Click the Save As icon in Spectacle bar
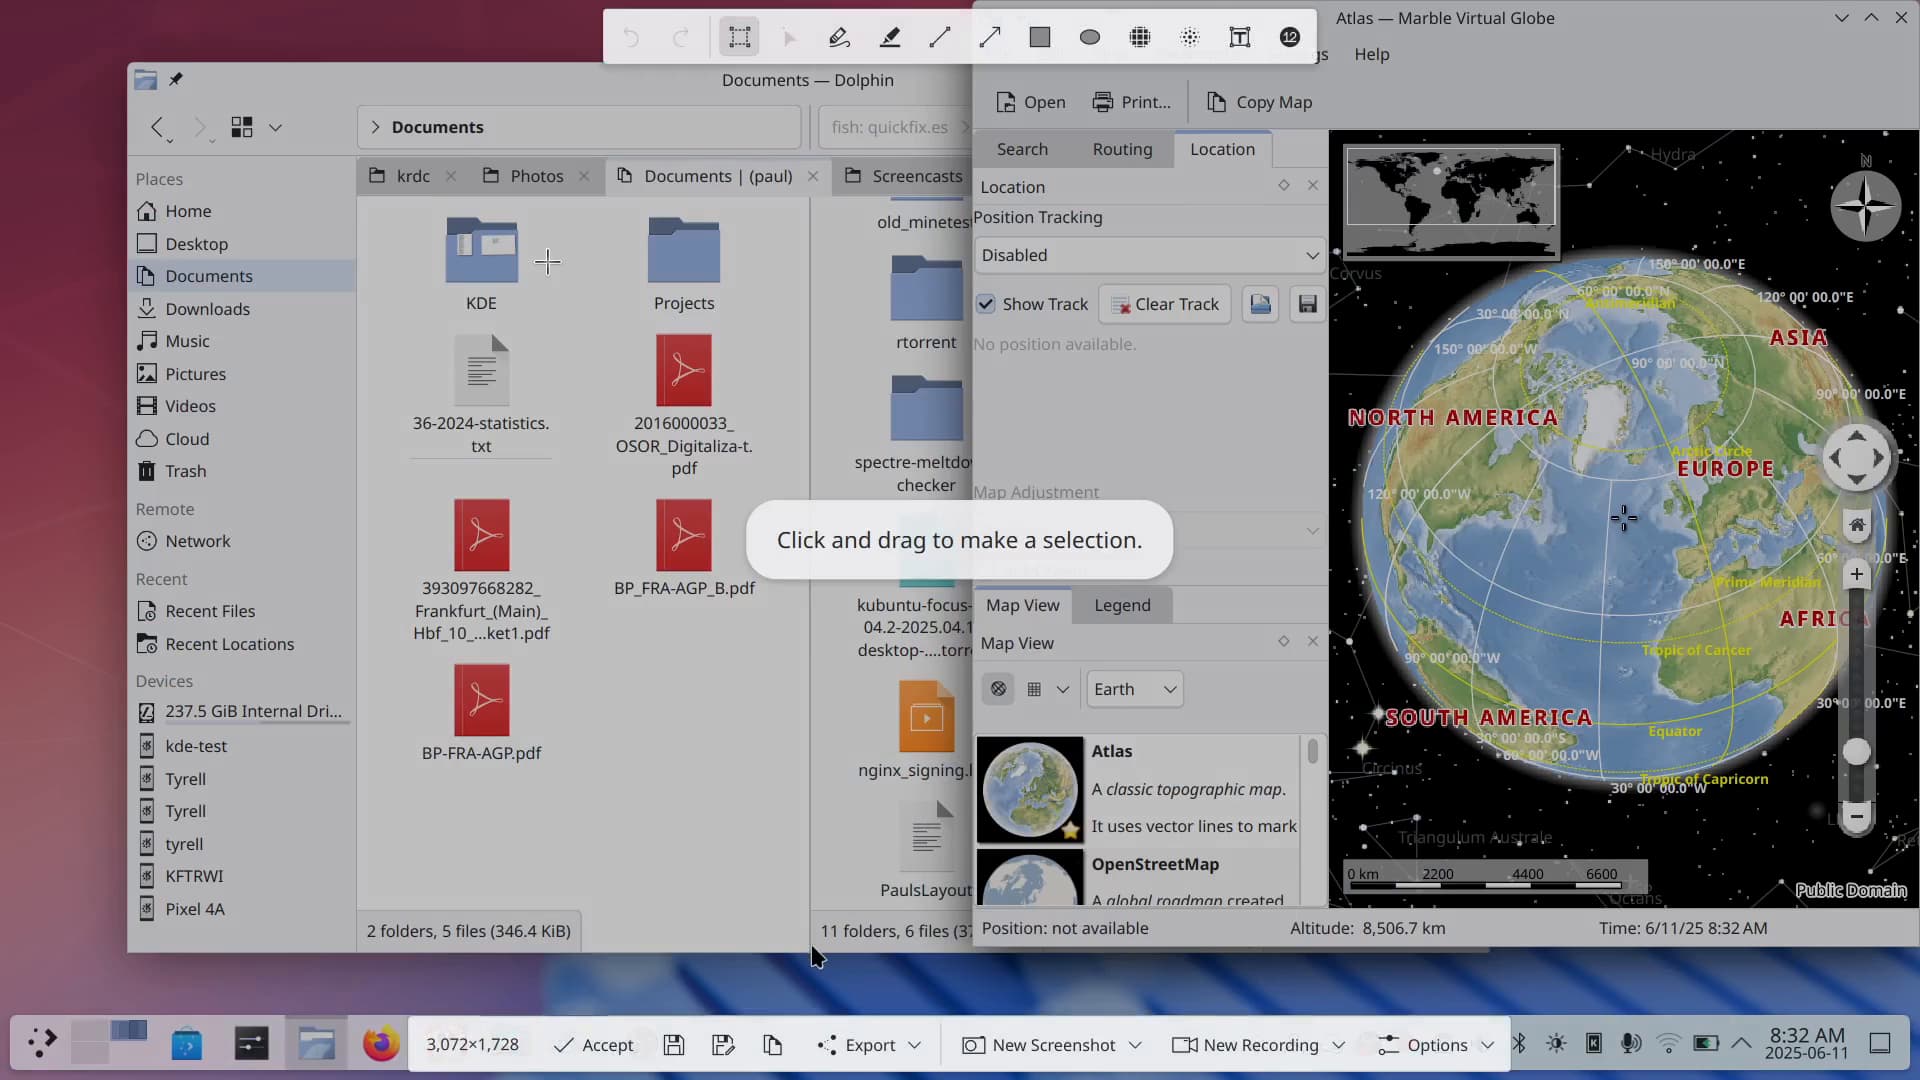This screenshot has width=1920, height=1080. [x=723, y=1045]
